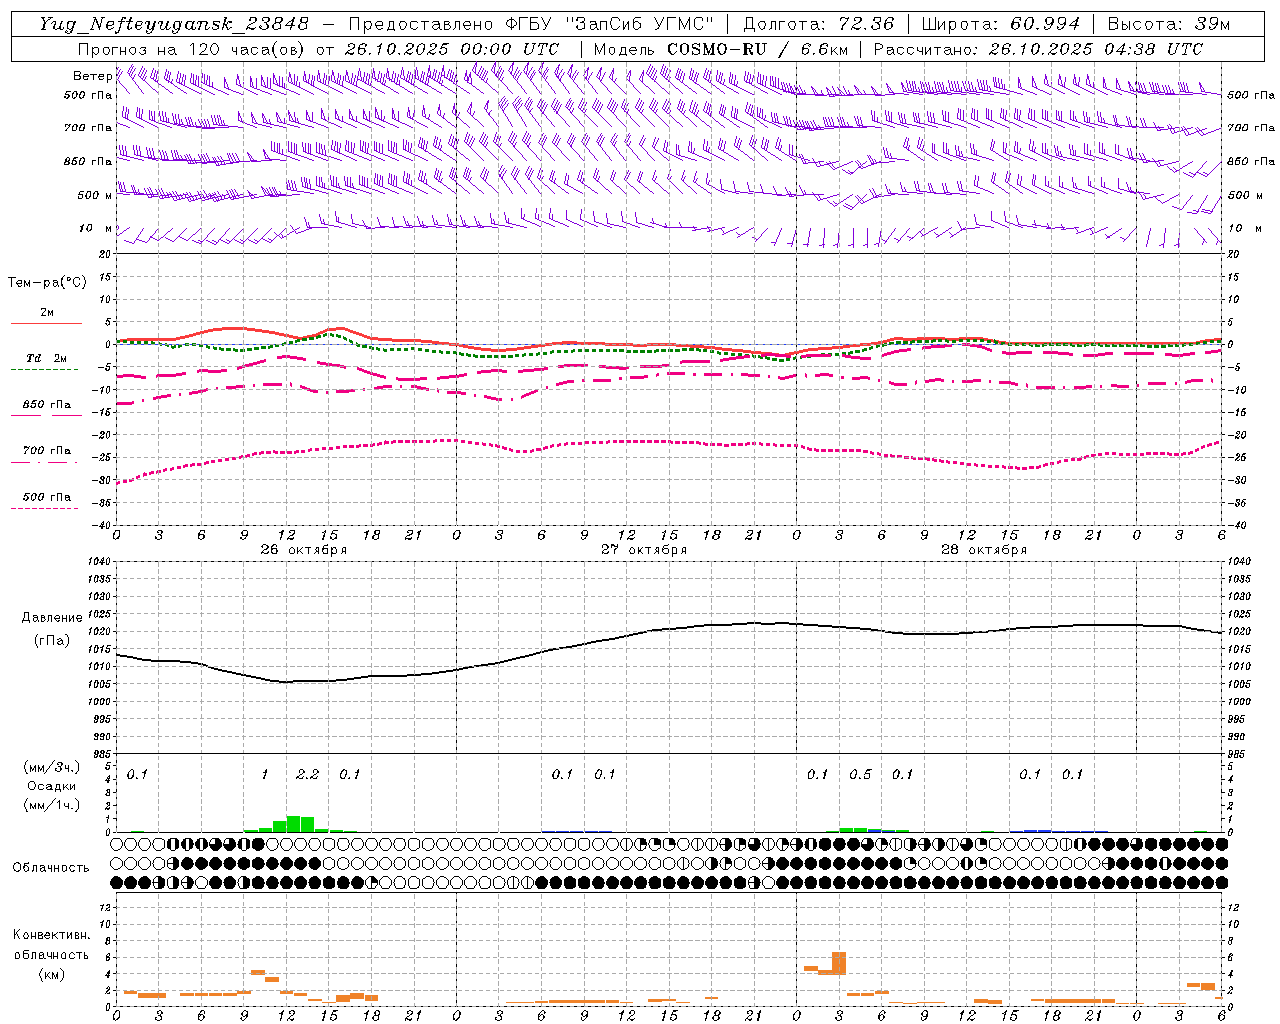Click the Ветер panel label

92,76
